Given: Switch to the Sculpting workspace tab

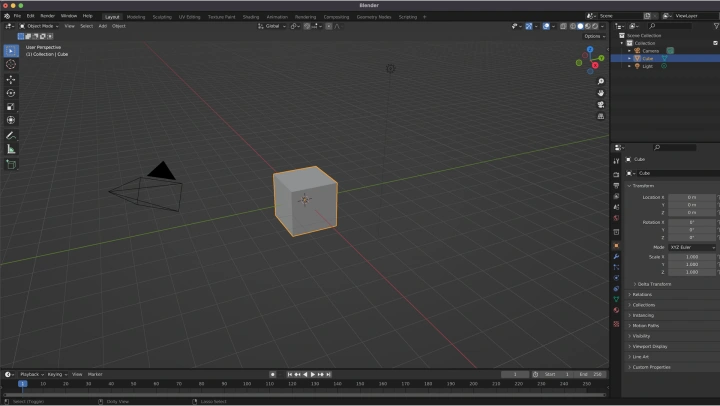Looking at the screenshot, I should [162, 17].
